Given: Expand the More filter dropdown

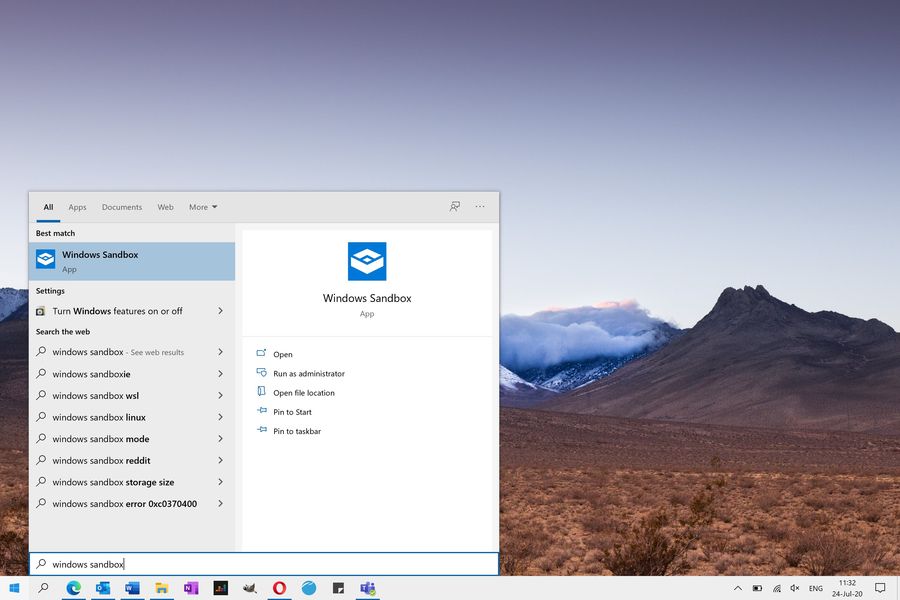Looking at the screenshot, I should (203, 207).
